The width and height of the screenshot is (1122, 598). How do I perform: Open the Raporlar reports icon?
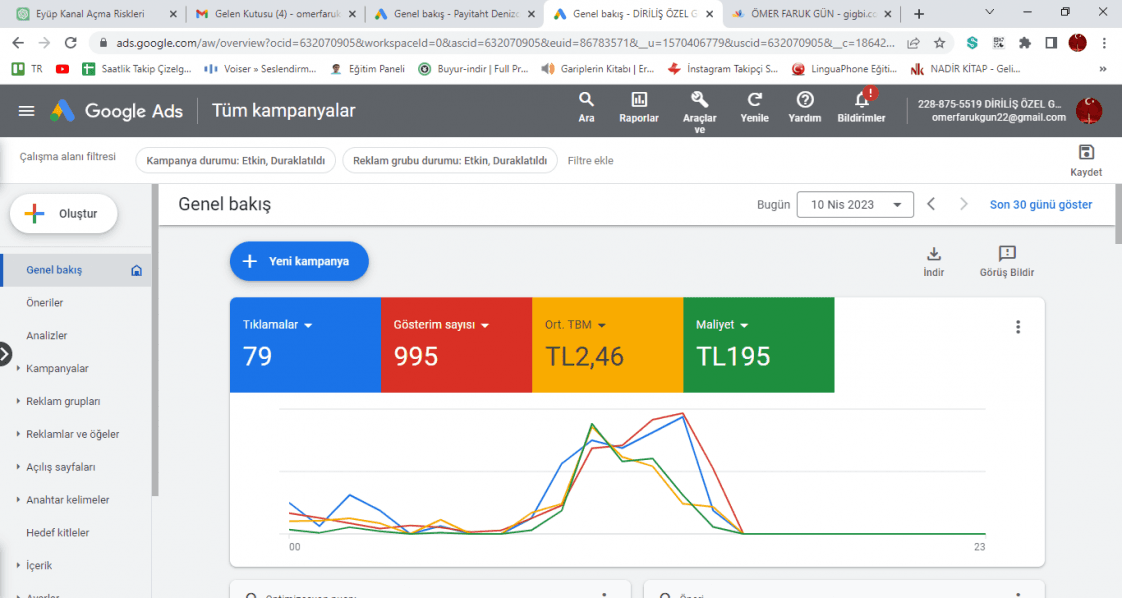point(639,107)
